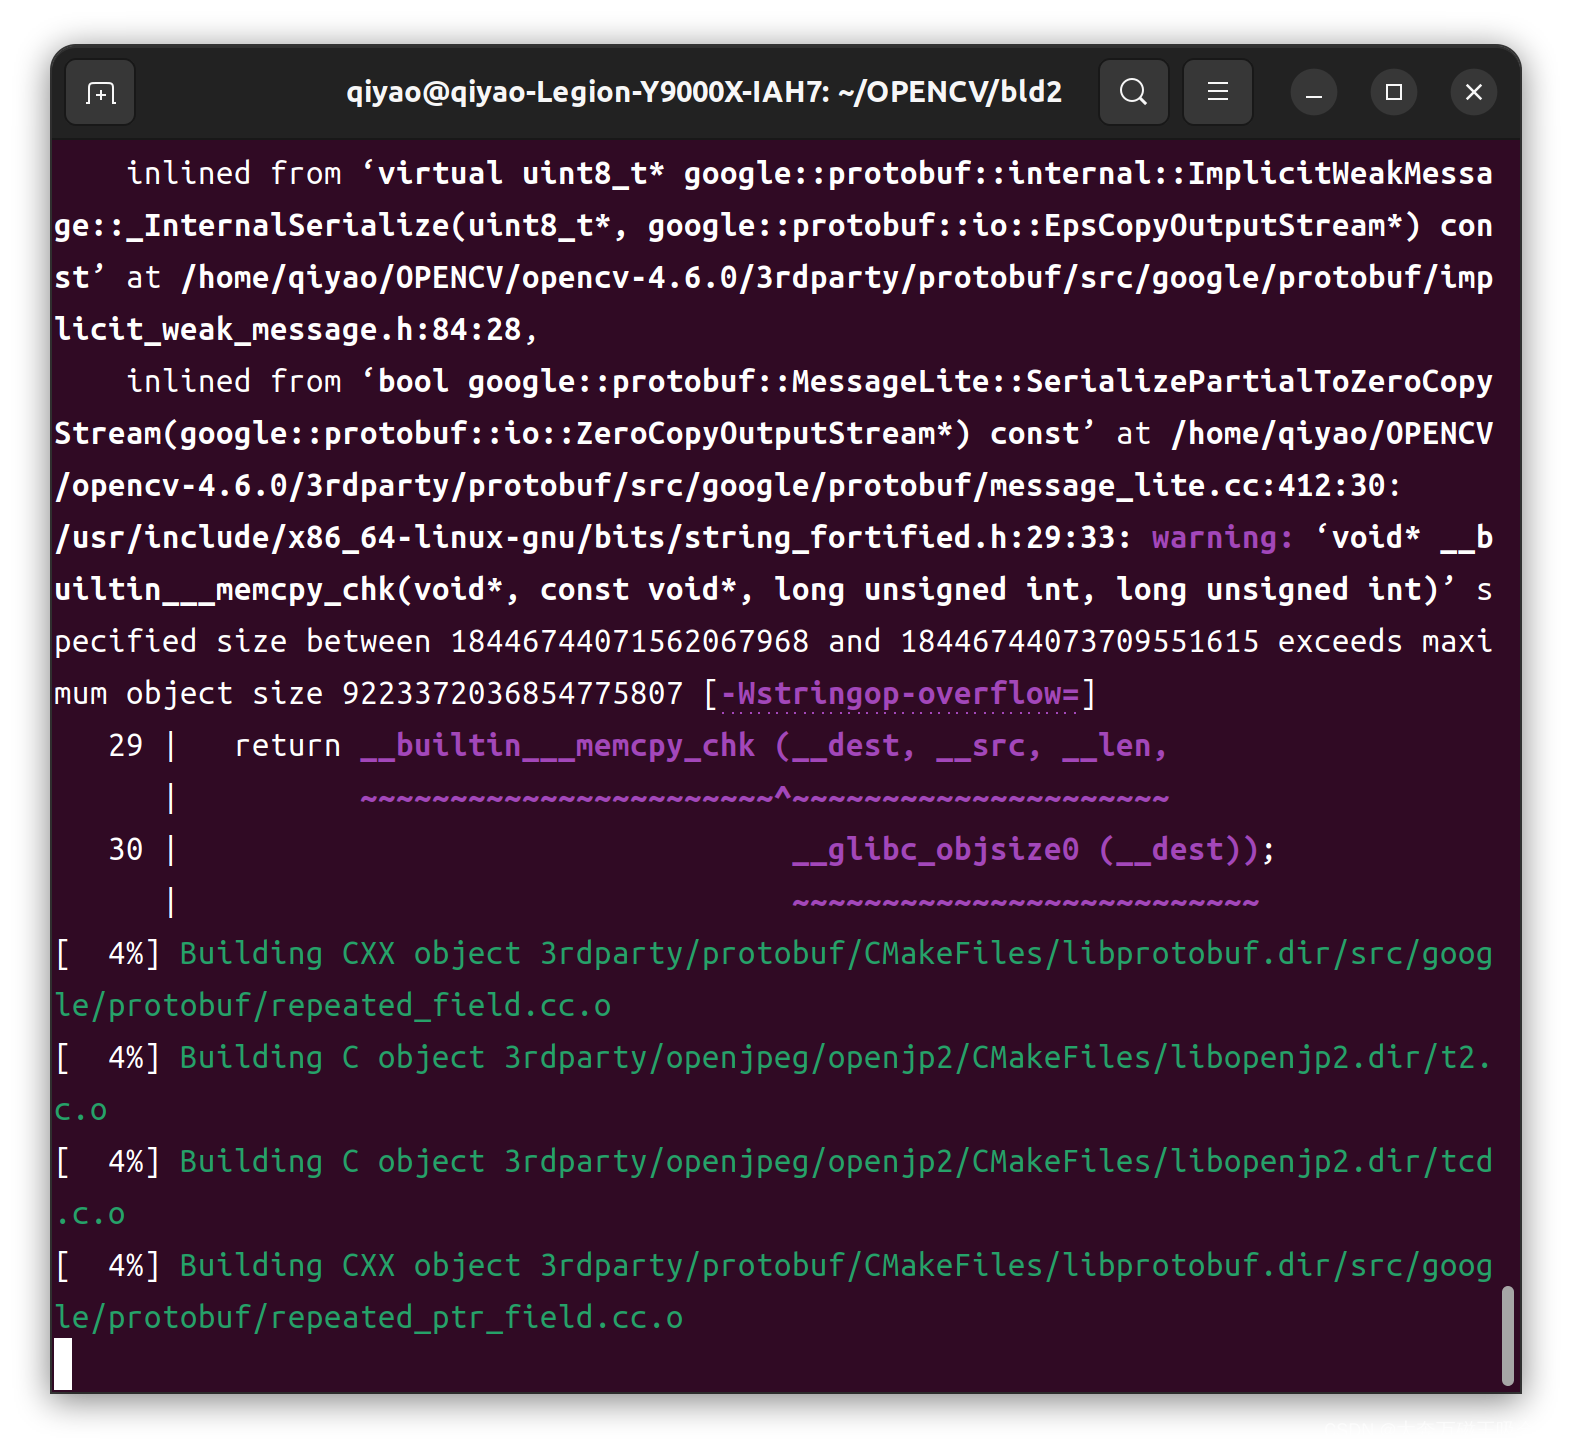
Task: Close the terminal window
Action: click(x=1474, y=93)
